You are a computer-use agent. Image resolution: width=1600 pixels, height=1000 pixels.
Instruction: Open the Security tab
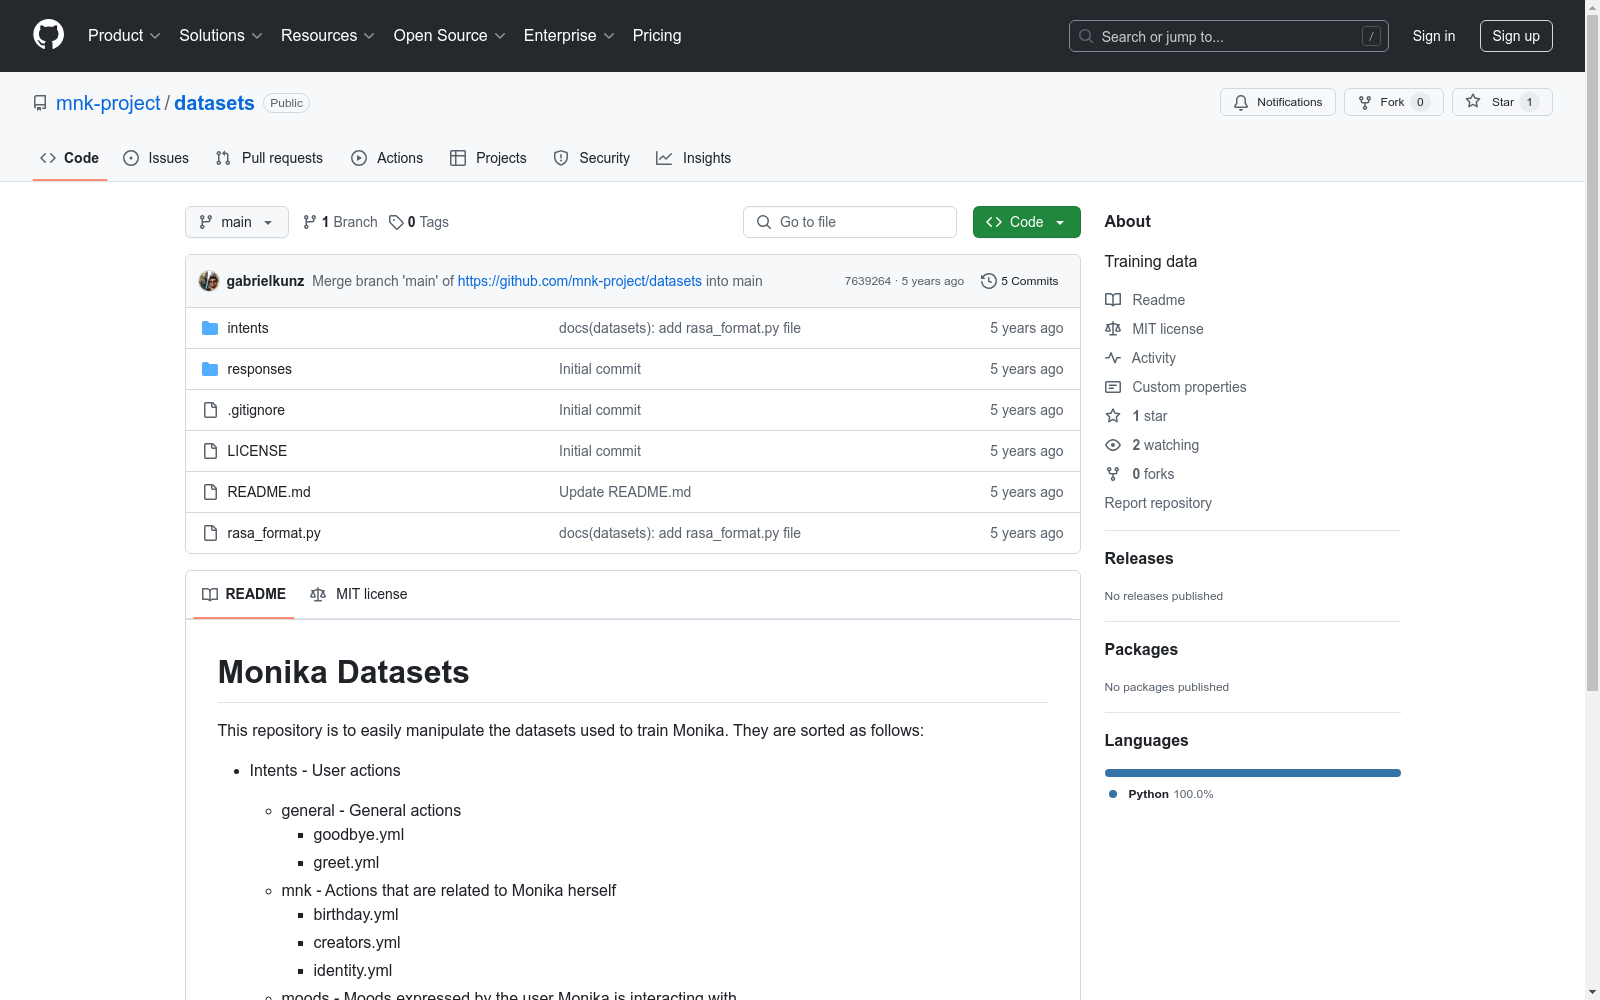(x=592, y=158)
